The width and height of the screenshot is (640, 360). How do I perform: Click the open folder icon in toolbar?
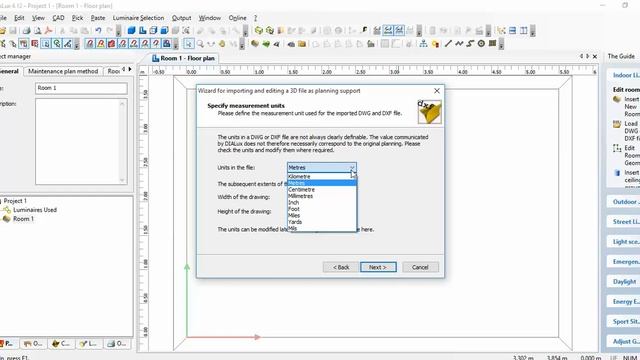2,31
